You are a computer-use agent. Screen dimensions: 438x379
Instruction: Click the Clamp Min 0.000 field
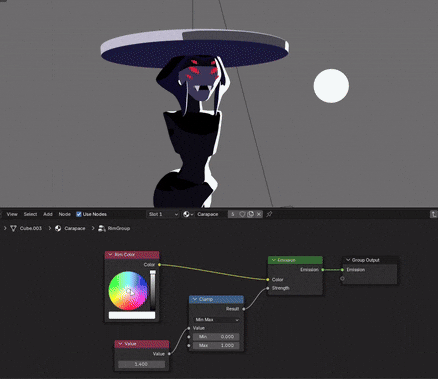[216, 337]
